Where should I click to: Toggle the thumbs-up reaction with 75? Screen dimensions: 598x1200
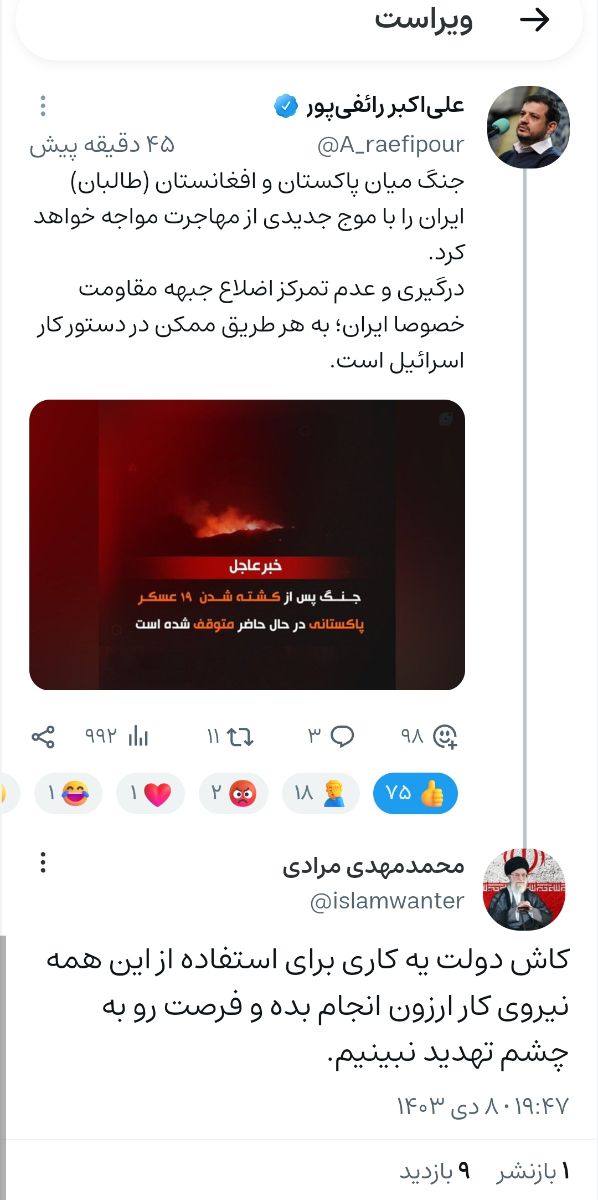pos(415,794)
